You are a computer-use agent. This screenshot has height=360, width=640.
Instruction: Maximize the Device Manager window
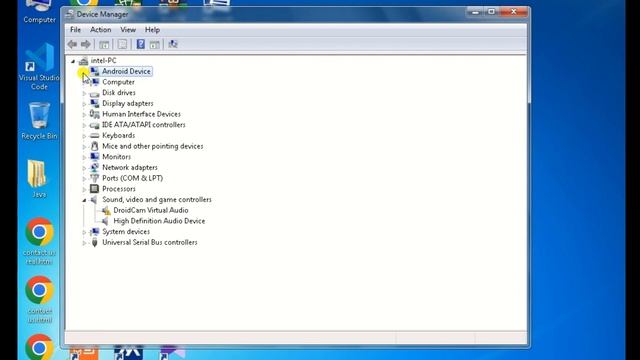click(491, 12)
